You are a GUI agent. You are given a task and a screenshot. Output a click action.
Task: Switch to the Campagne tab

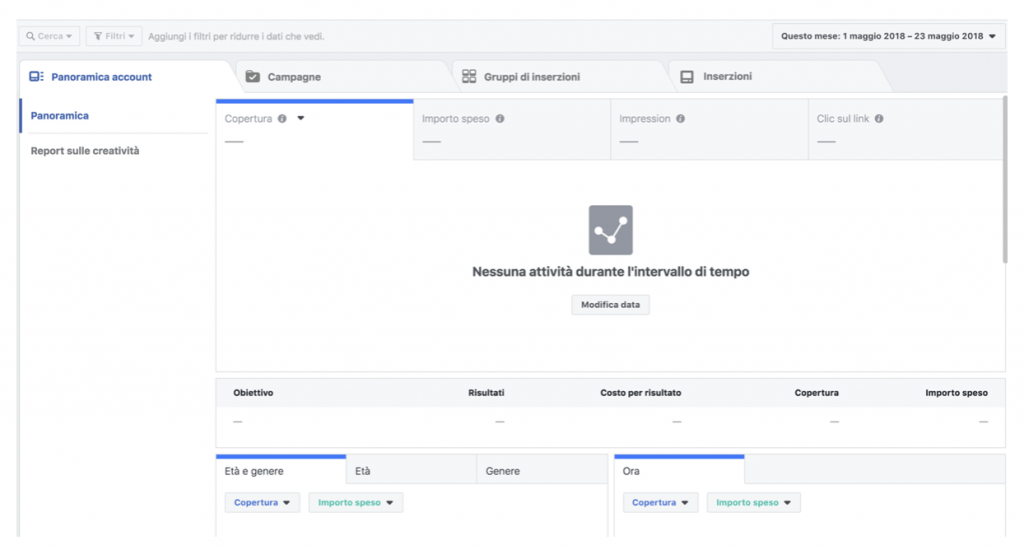(343, 76)
